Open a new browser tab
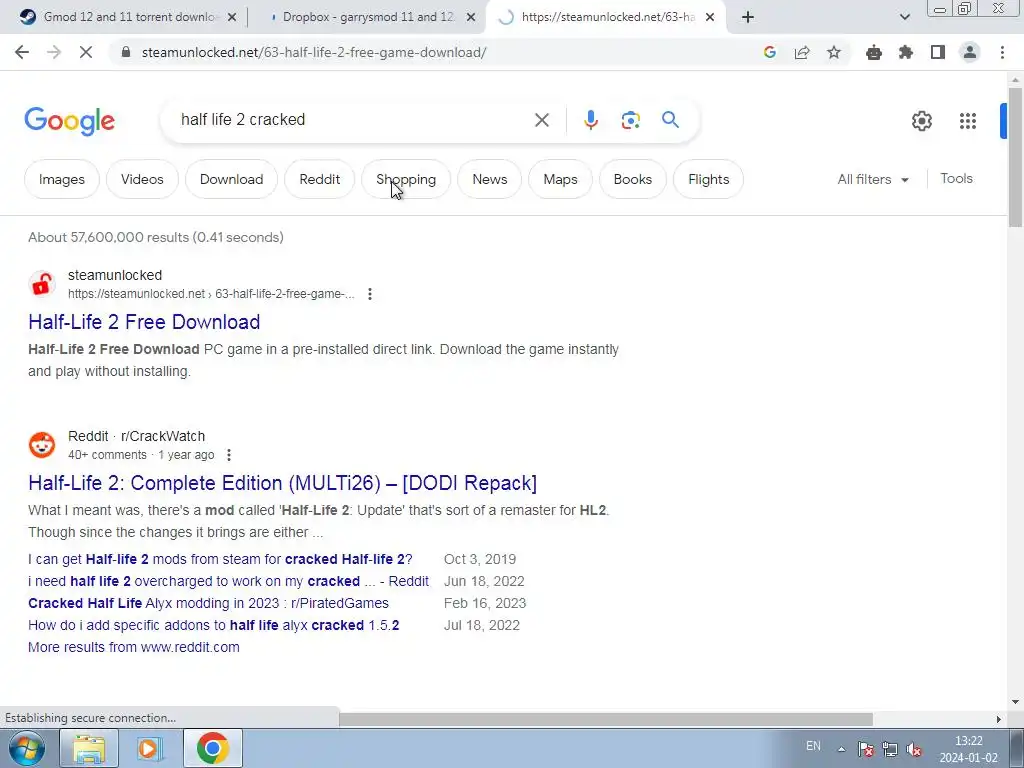The image size is (1024, 768). click(748, 18)
